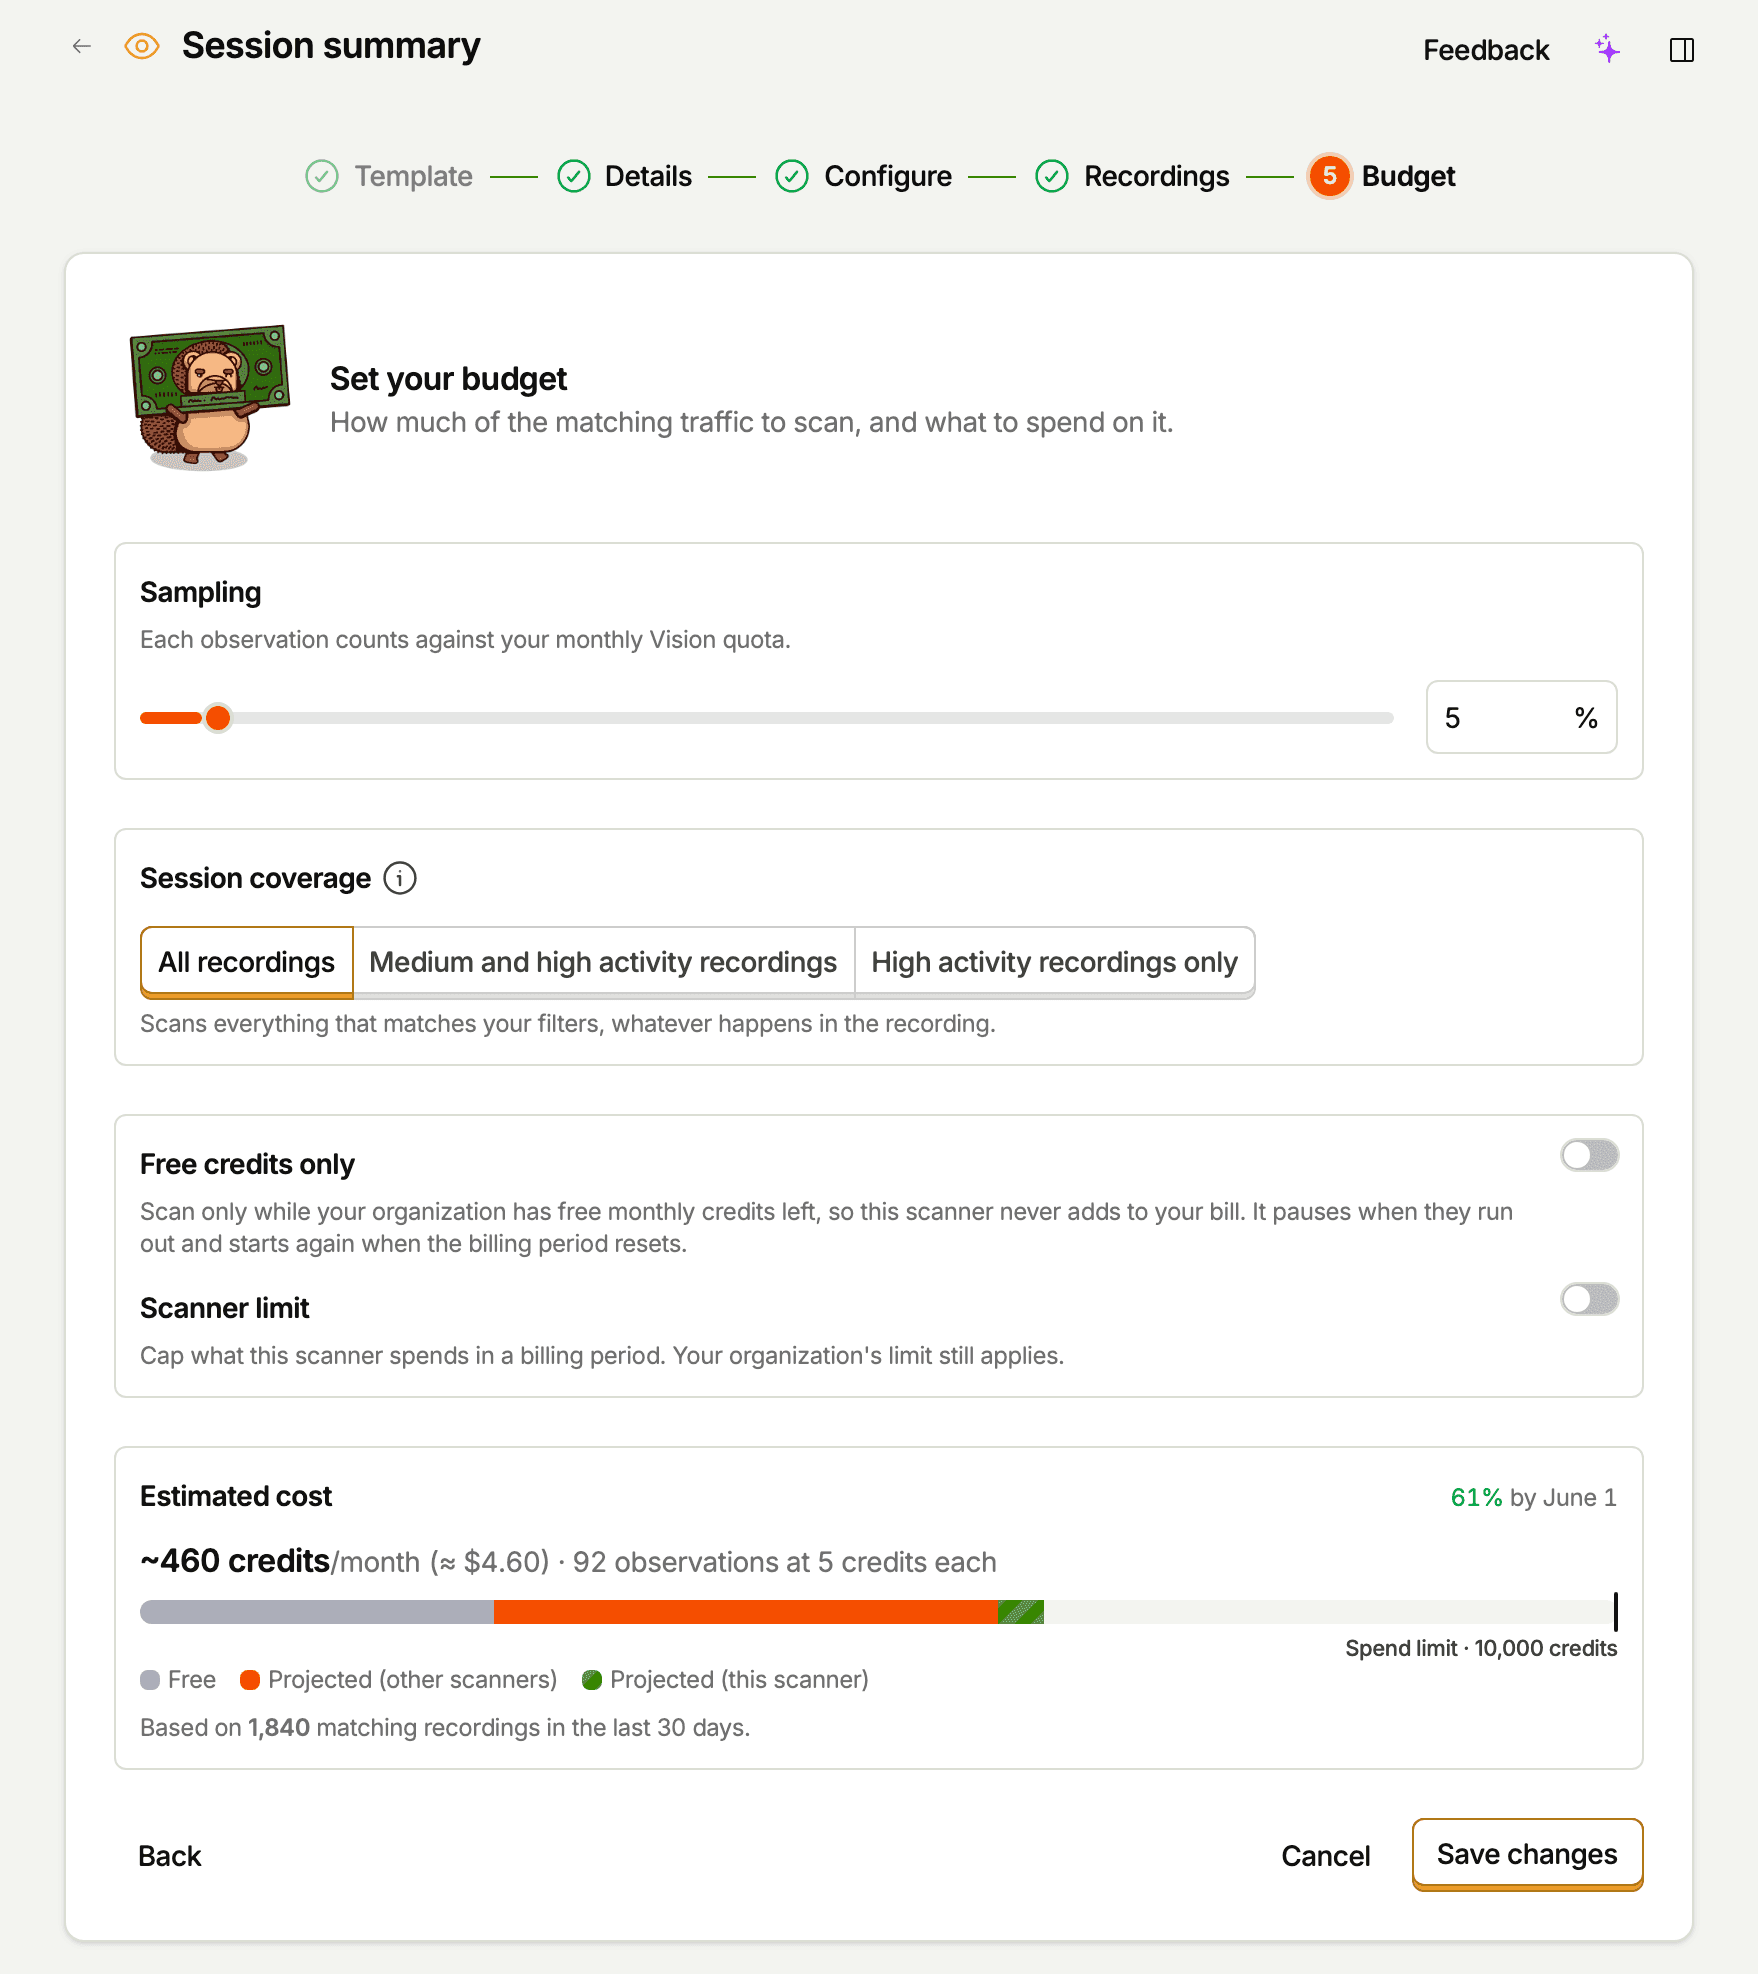Go to the Recordings step
Screen dimensions: 1758x1974
1133,176
